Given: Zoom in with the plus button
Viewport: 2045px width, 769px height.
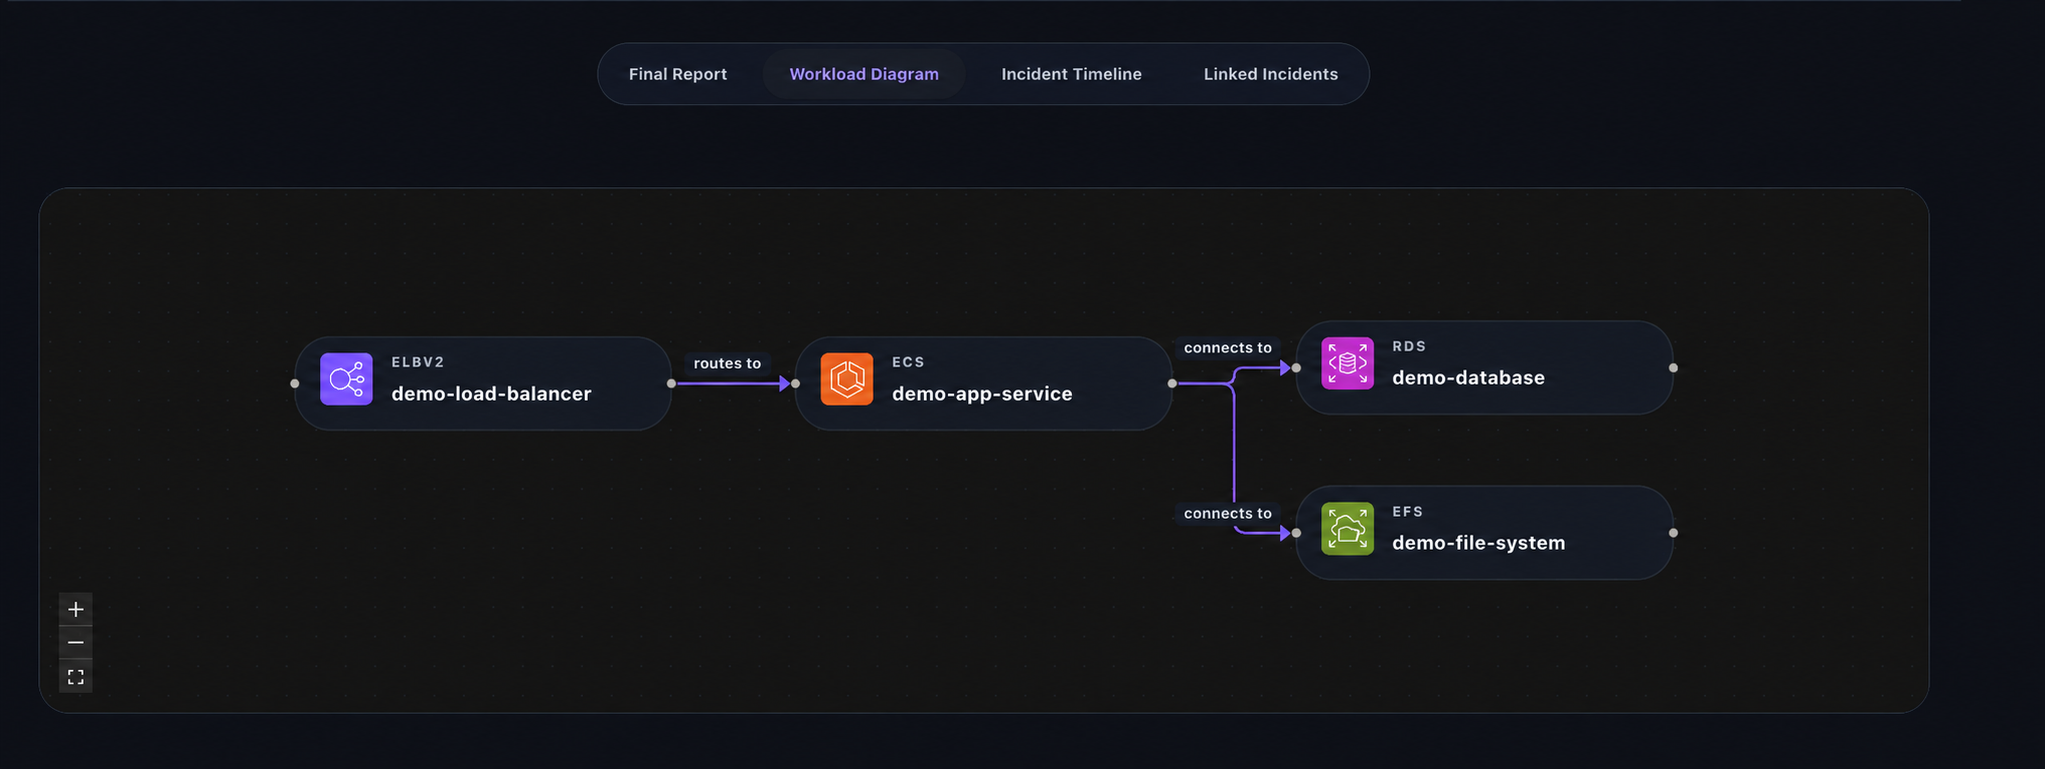Looking at the screenshot, I should 76,609.
